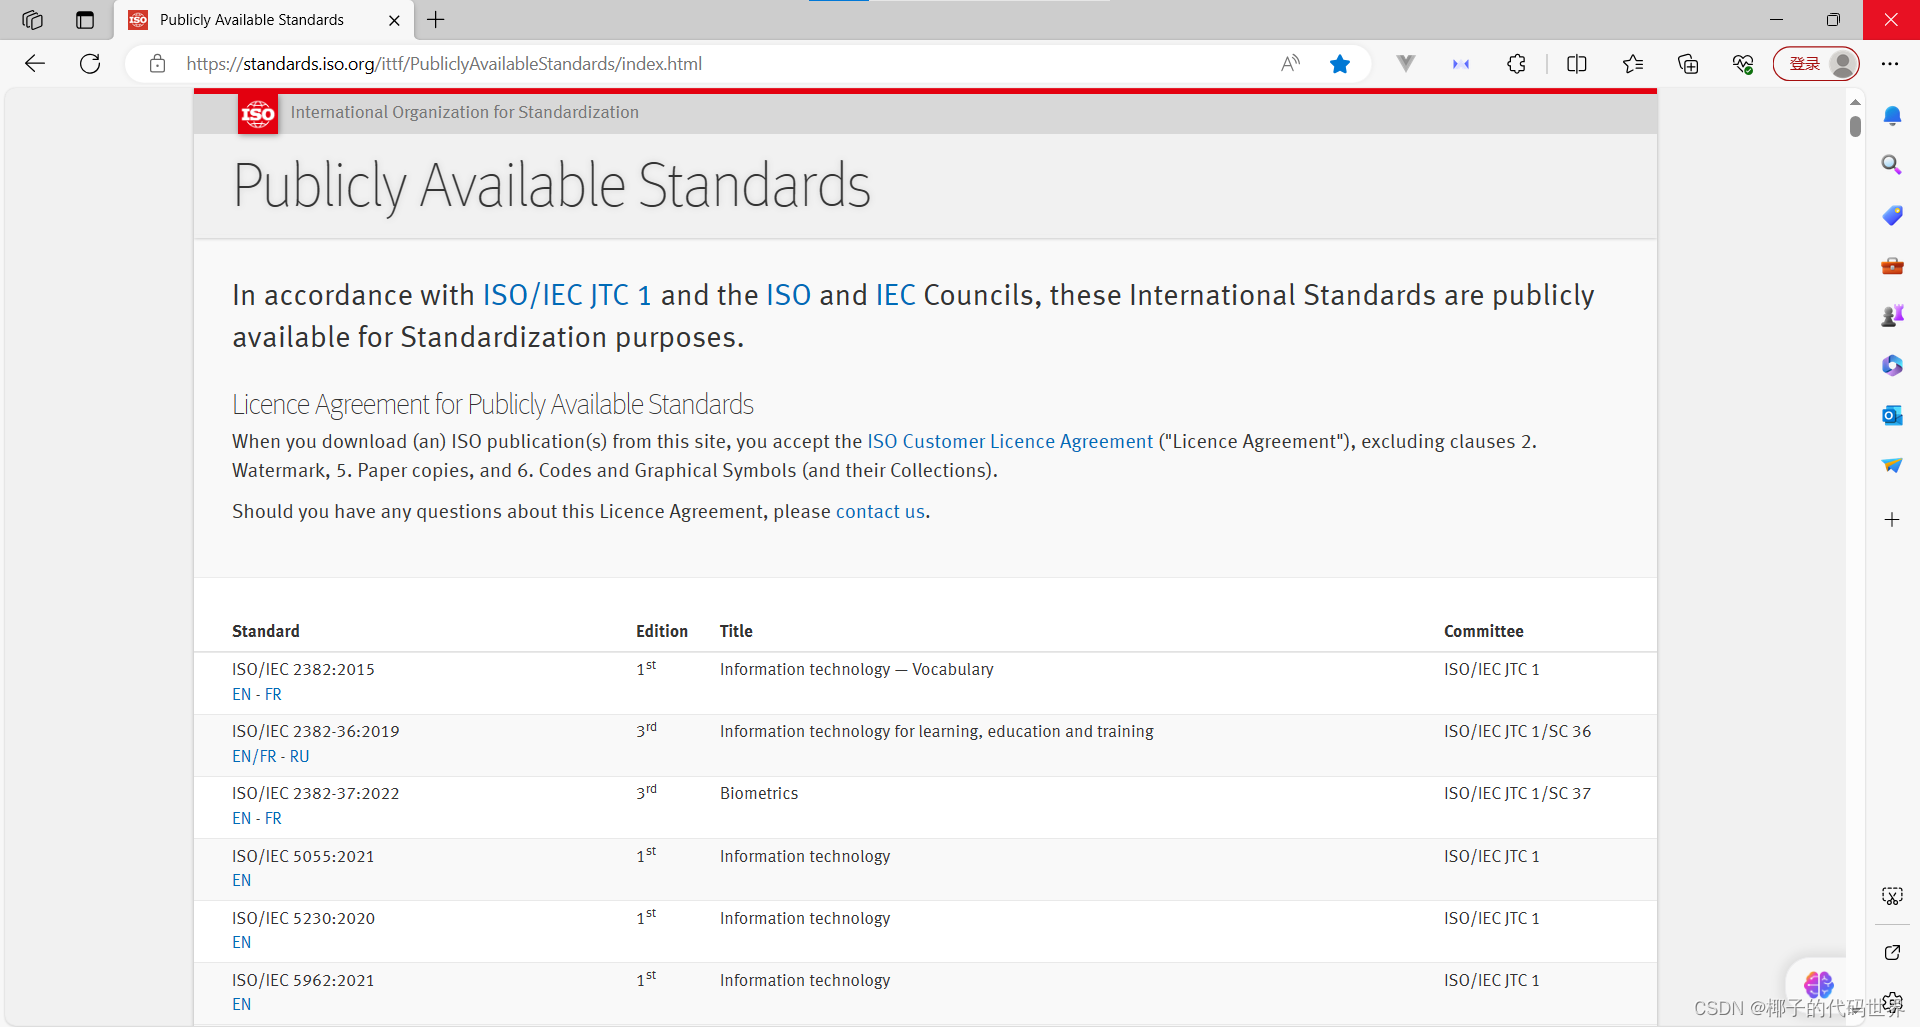Open Collections panel
This screenshot has height=1027, width=1920.
pyautogui.click(x=1688, y=64)
